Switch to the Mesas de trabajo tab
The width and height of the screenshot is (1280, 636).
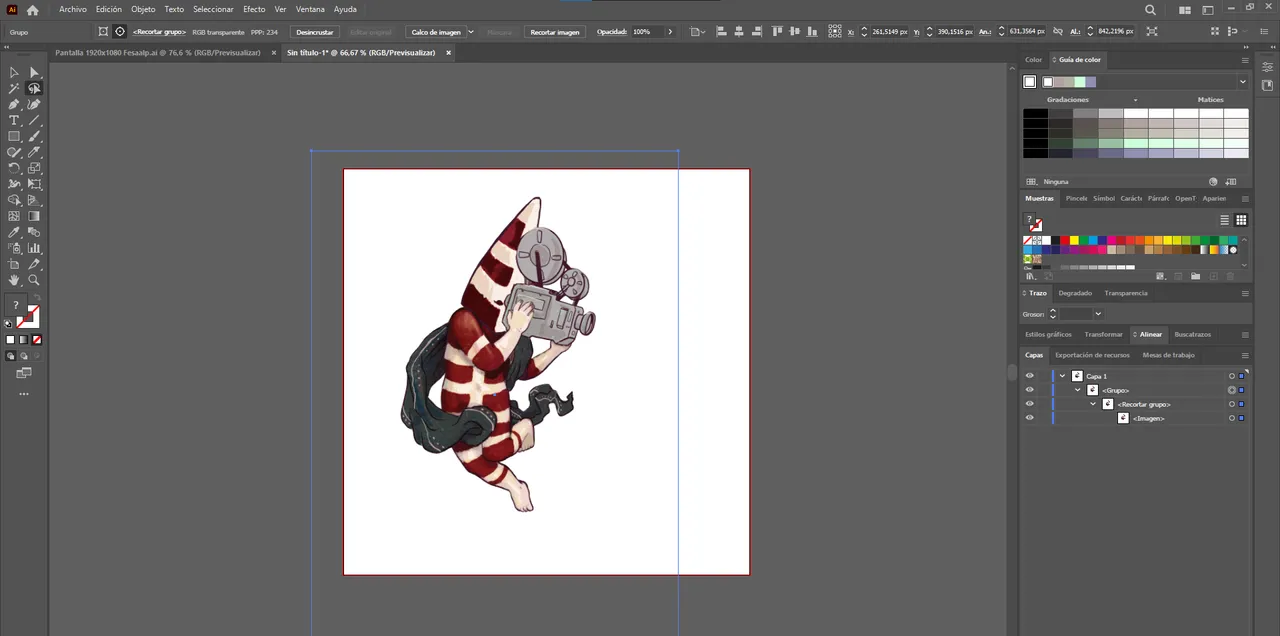[x=1168, y=355]
